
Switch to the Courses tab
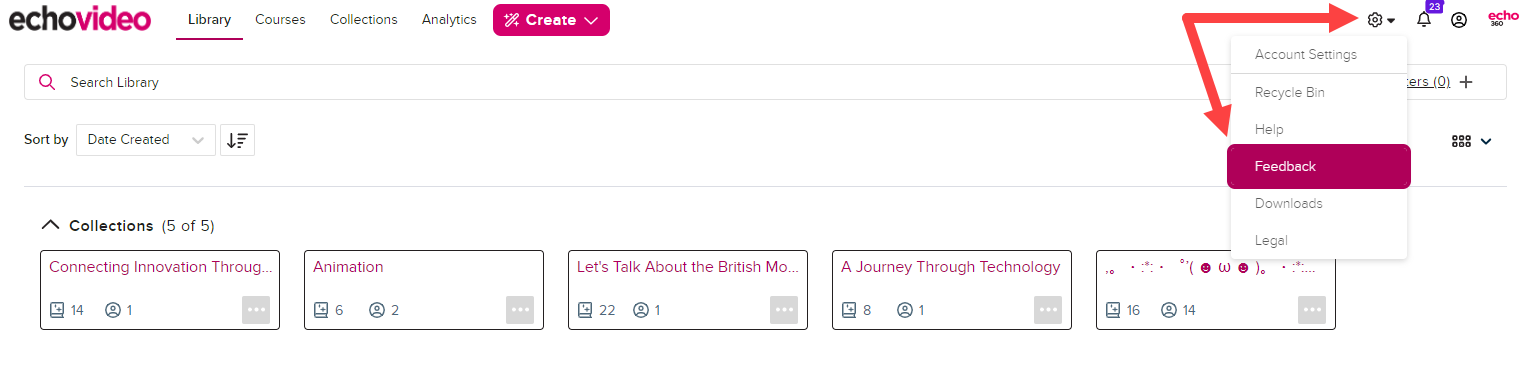280,20
